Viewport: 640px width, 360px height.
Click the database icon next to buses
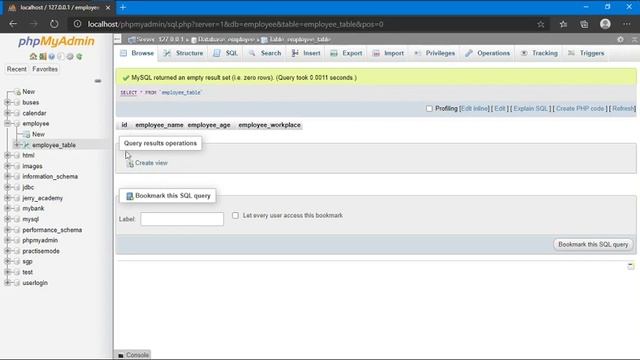[x=17, y=102]
